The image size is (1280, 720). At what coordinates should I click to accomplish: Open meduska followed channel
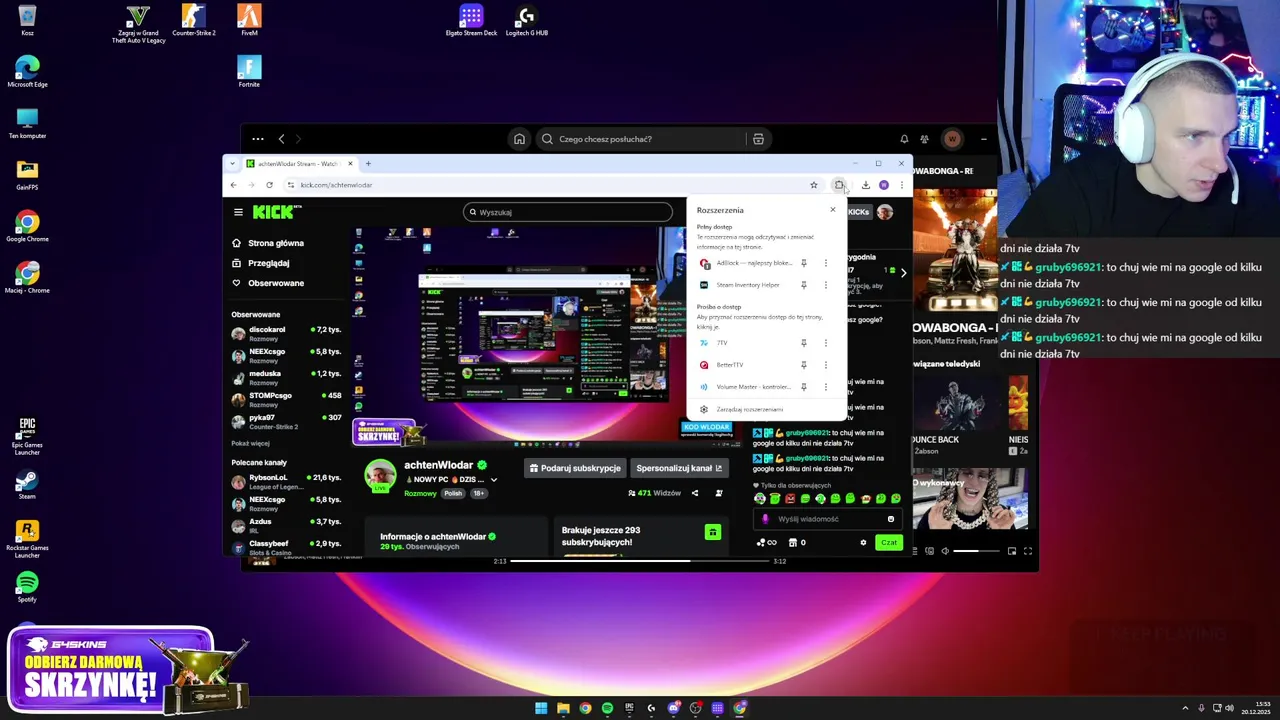[286, 377]
